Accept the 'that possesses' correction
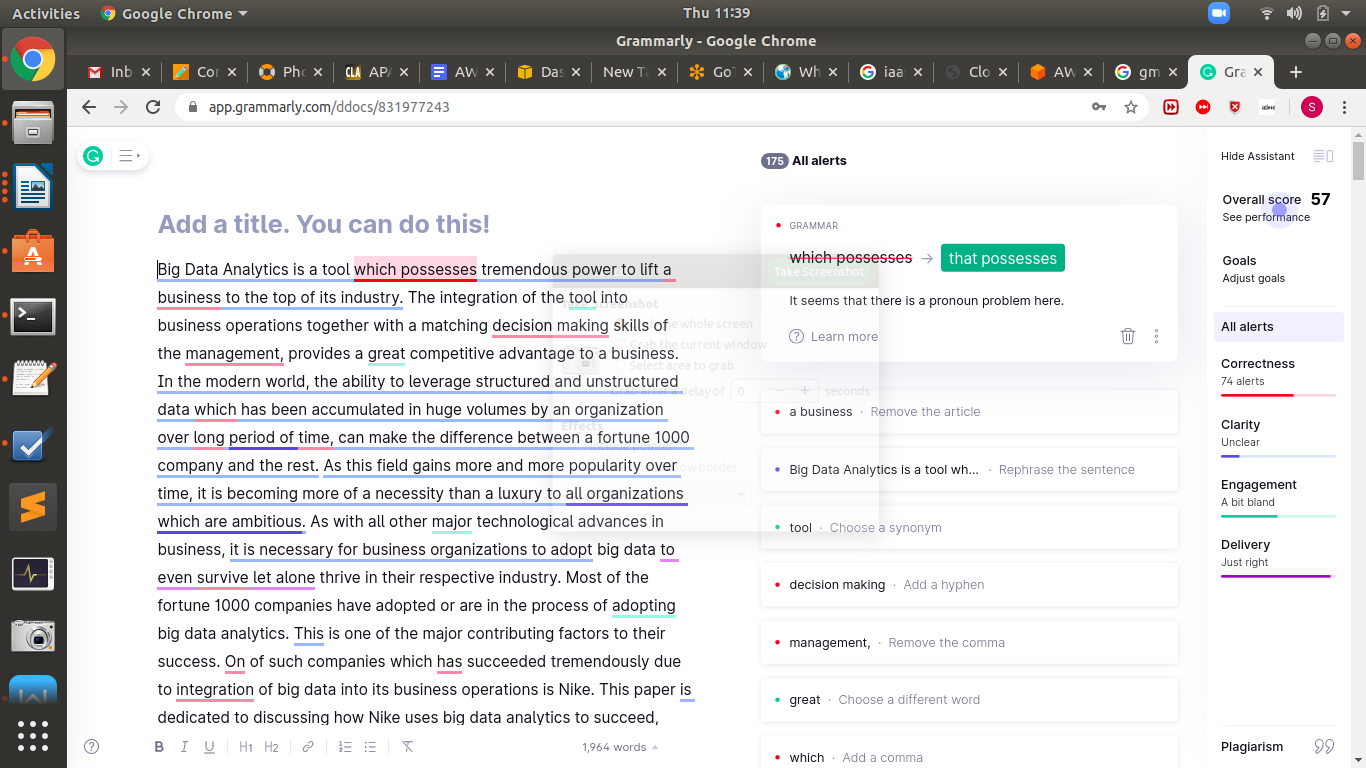Image resolution: width=1366 pixels, height=768 pixels. pos(1002,258)
